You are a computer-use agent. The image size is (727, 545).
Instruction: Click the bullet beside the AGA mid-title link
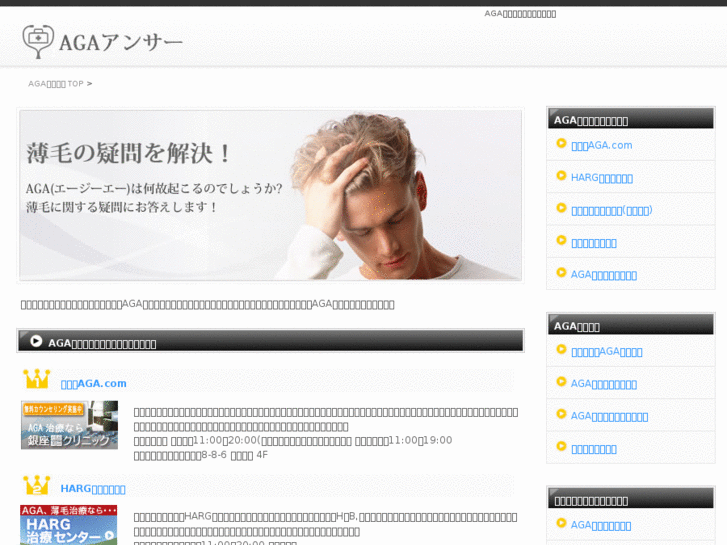click(561, 349)
